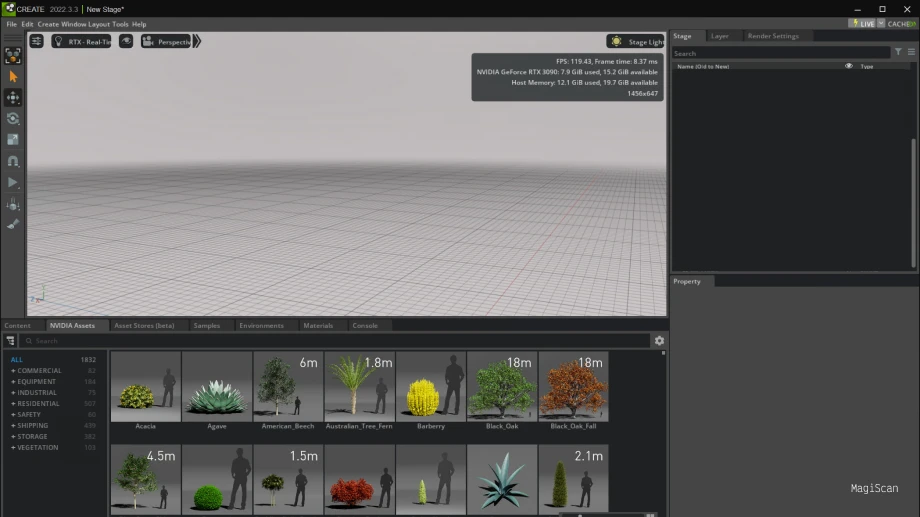Screen dimensions: 920x517
Task: Select the physics tool icon below Play
Action: point(13,204)
